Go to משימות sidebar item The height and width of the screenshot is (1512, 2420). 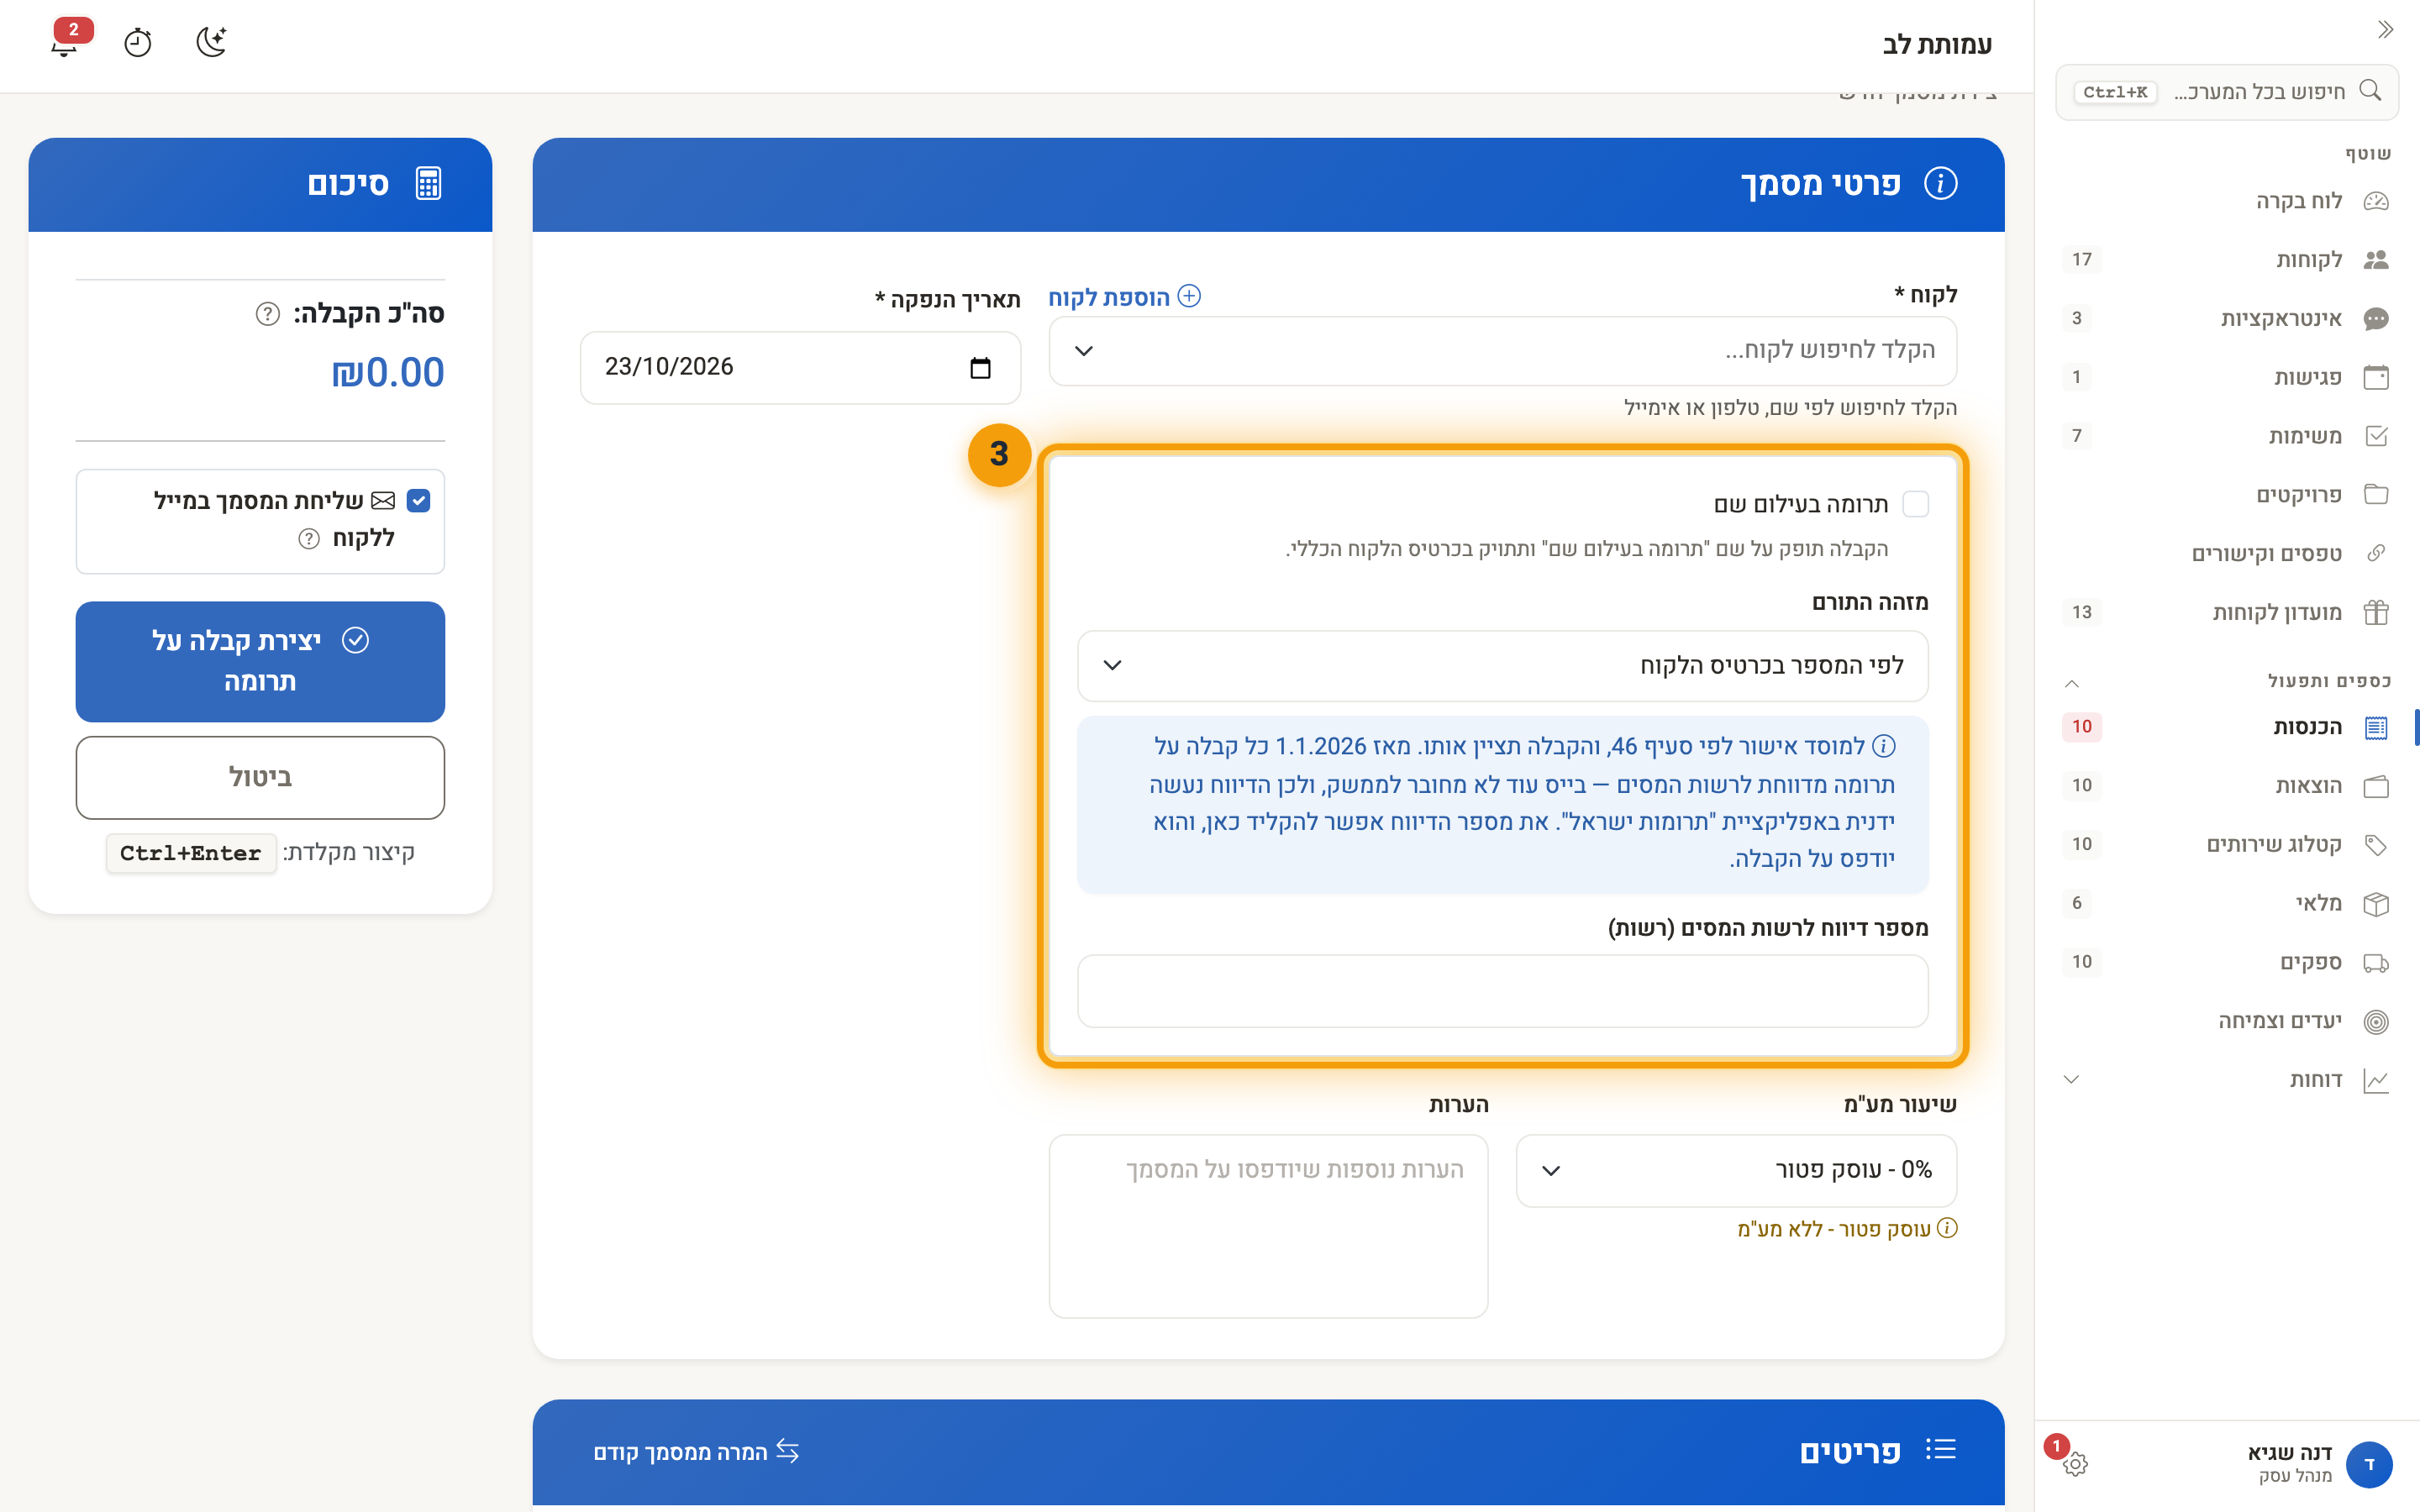click(2226, 436)
